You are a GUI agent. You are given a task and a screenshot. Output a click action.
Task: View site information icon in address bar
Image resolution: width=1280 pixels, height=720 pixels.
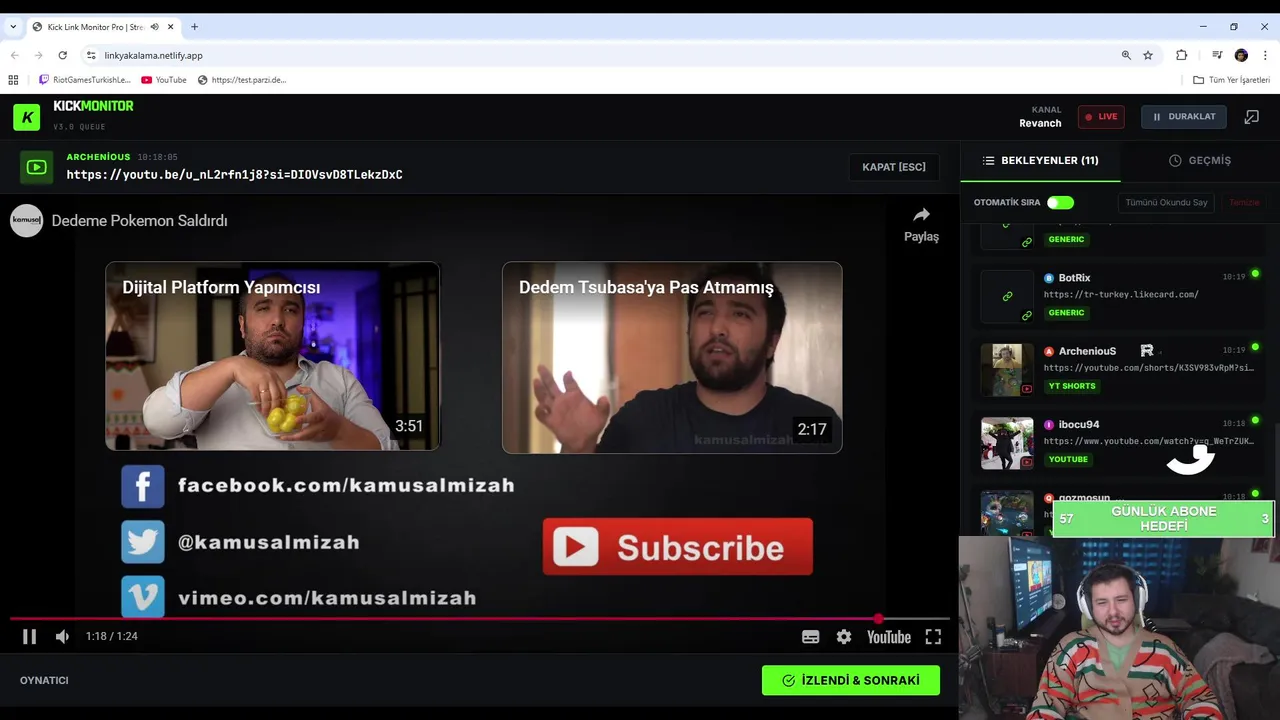(91, 55)
